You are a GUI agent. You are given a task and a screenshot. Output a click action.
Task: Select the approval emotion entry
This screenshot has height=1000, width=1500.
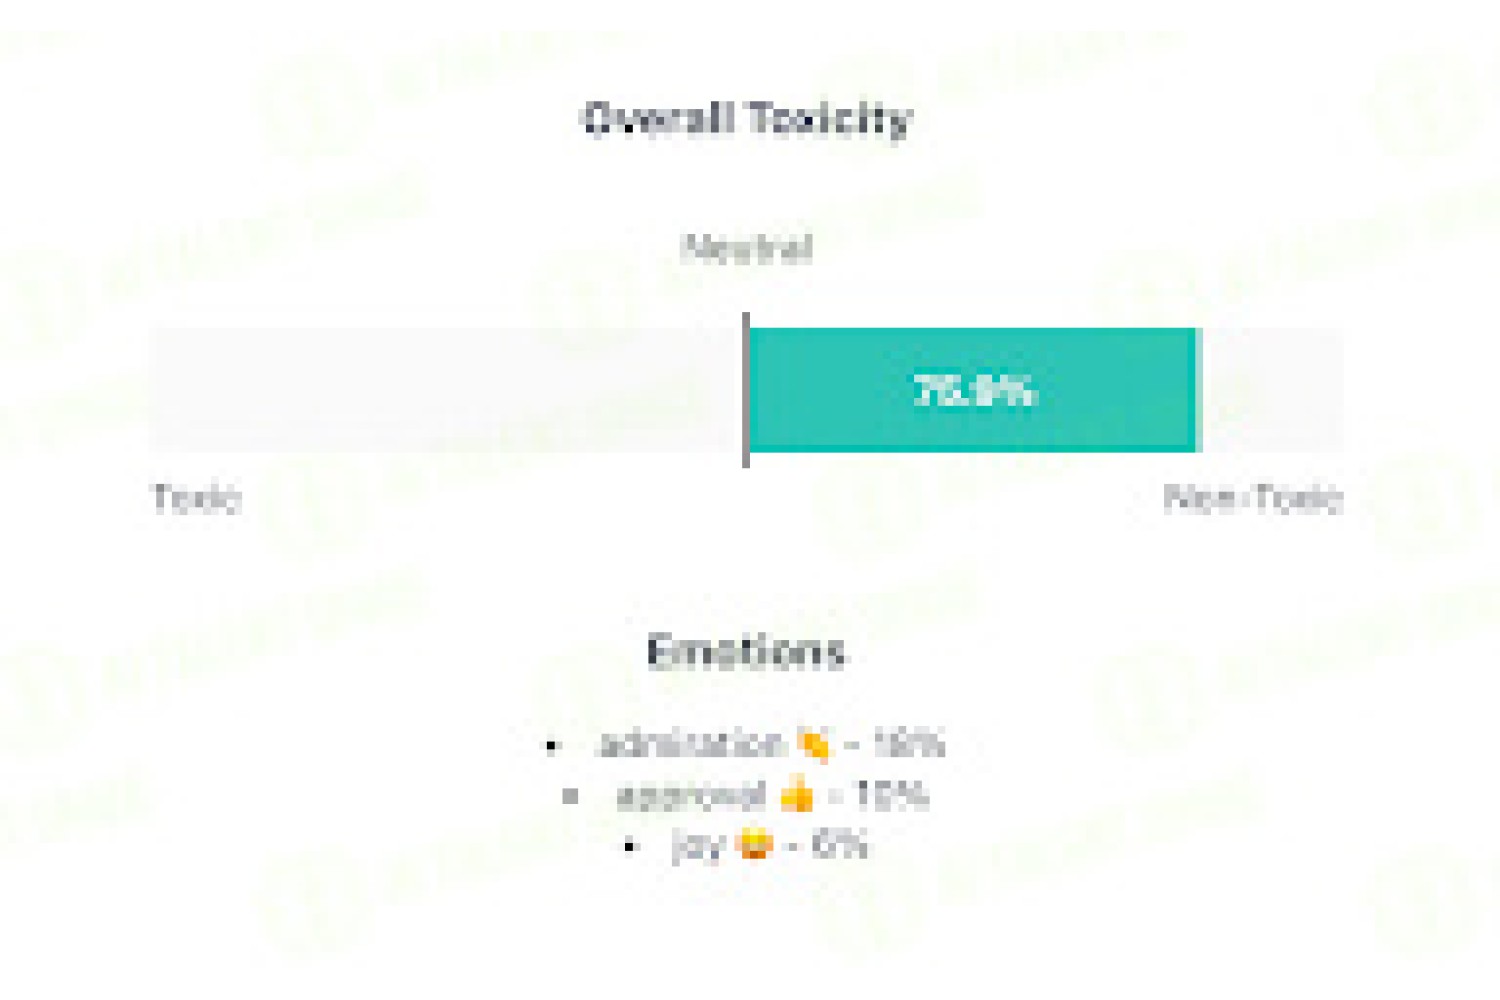tap(772, 796)
